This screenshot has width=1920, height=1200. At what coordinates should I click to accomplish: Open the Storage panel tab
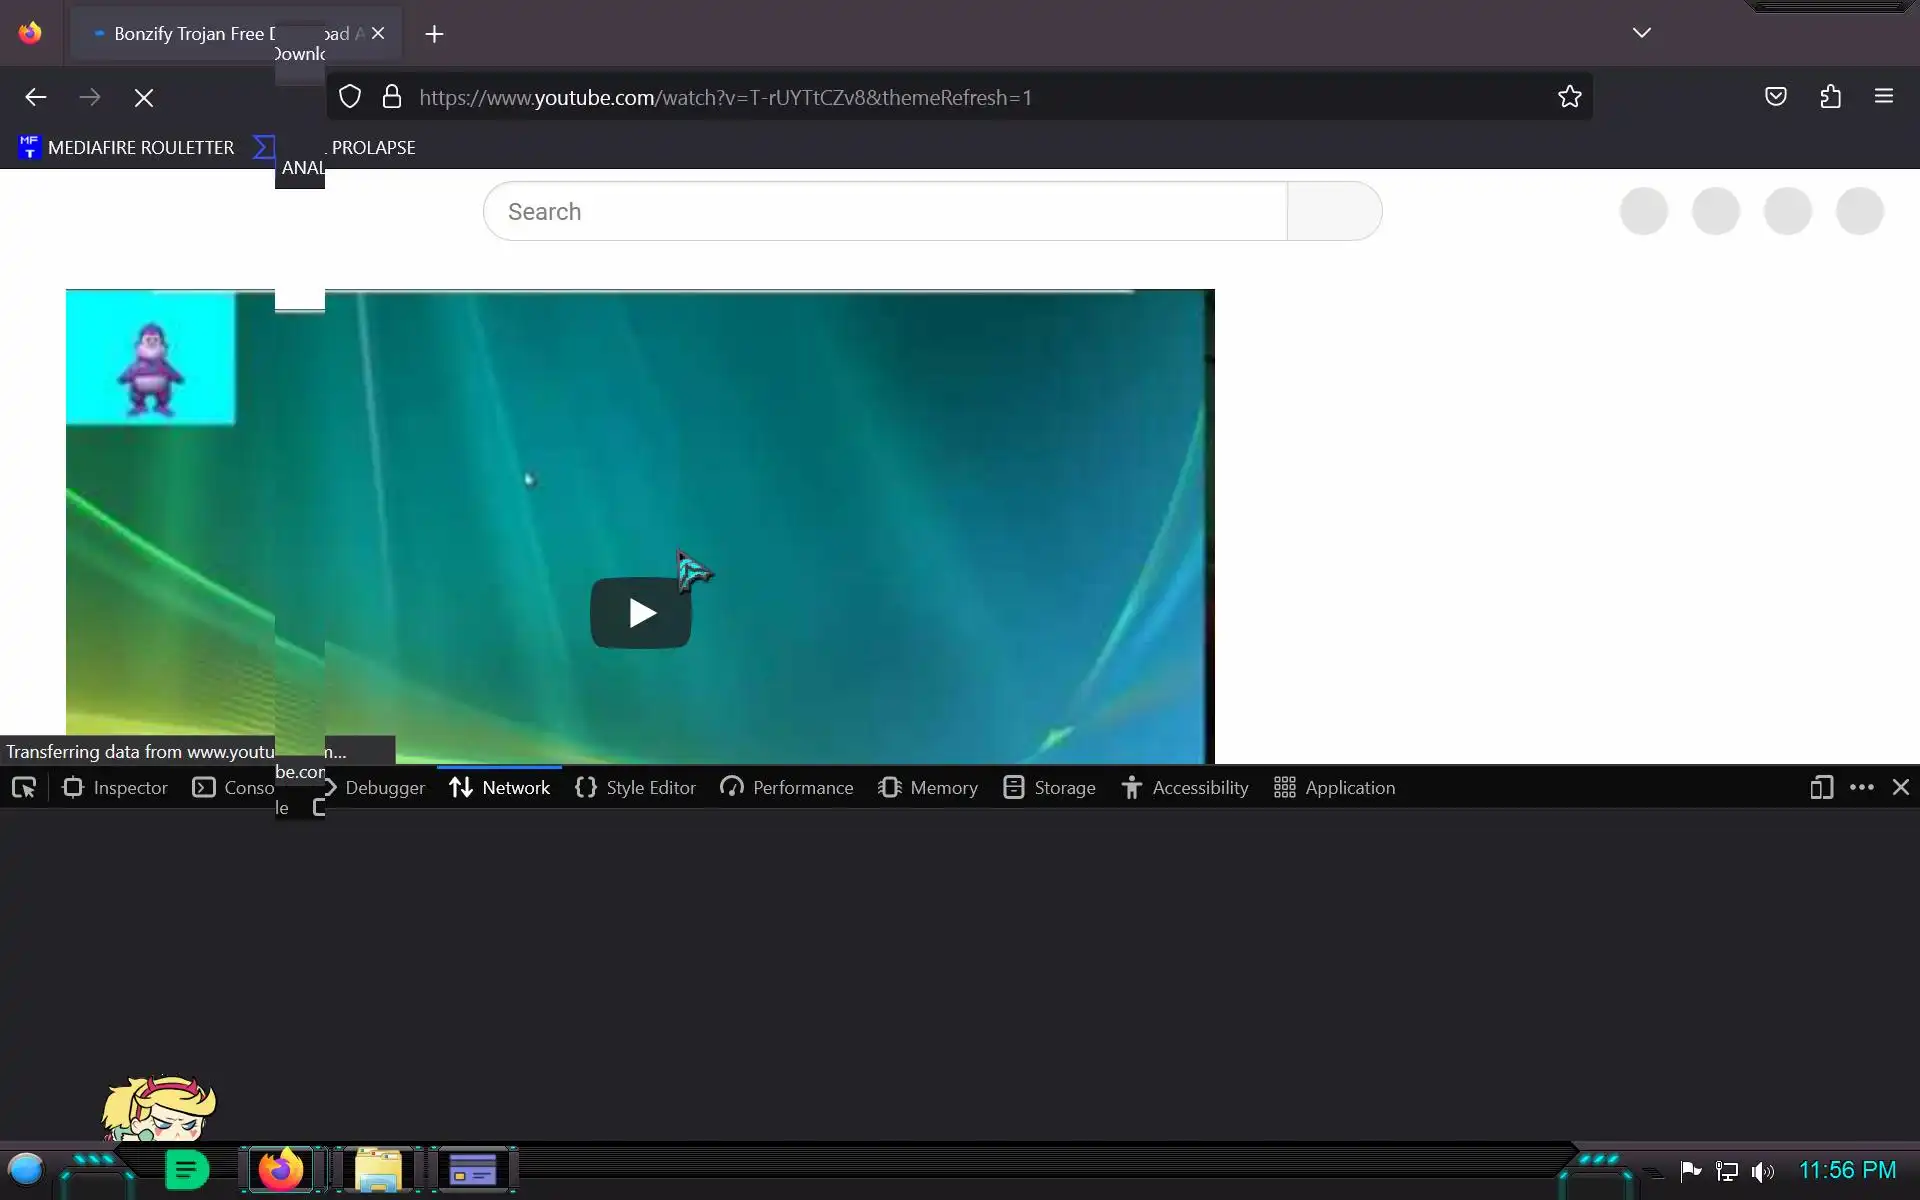tap(1049, 788)
